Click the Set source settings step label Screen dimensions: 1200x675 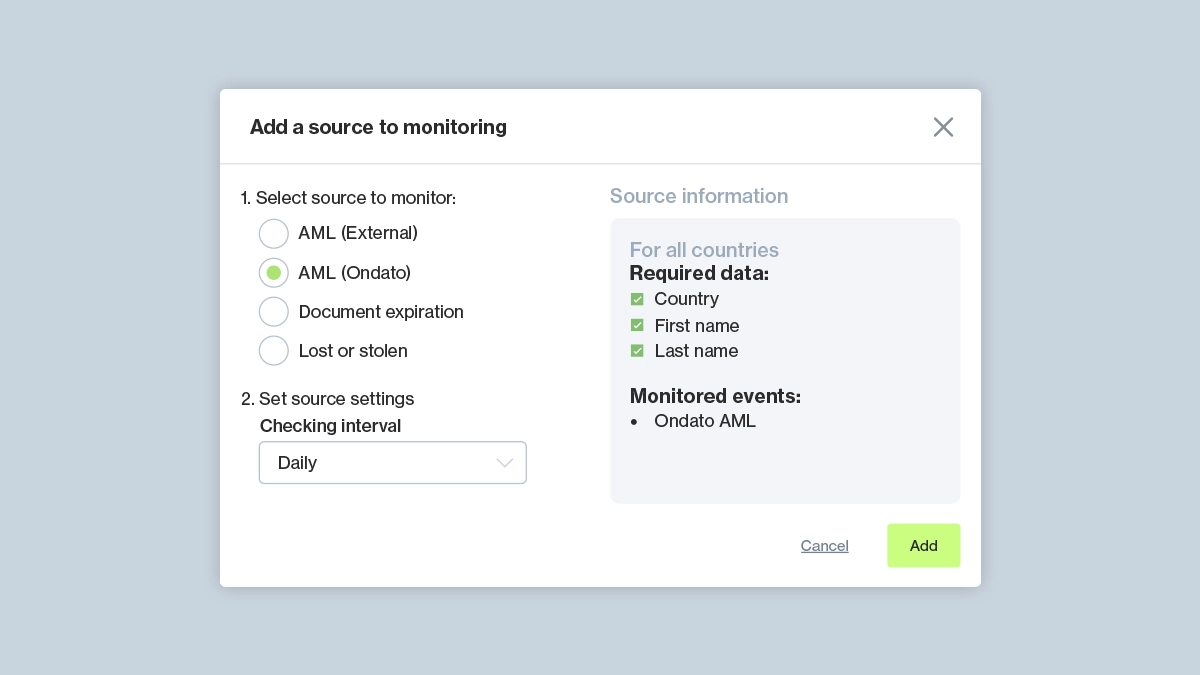tap(327, 399)
